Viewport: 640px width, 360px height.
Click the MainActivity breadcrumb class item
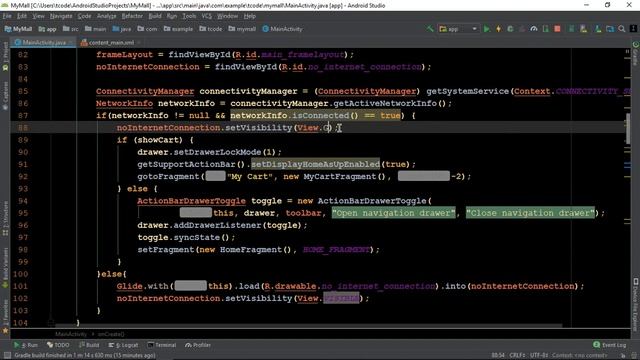282,29
